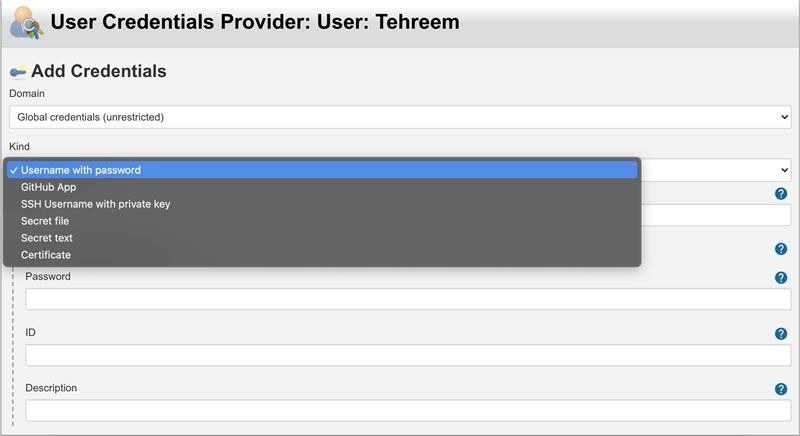Select Certificate from the Kind list
800x436 pixels.
pyautogui.click(x=46, y=255)
